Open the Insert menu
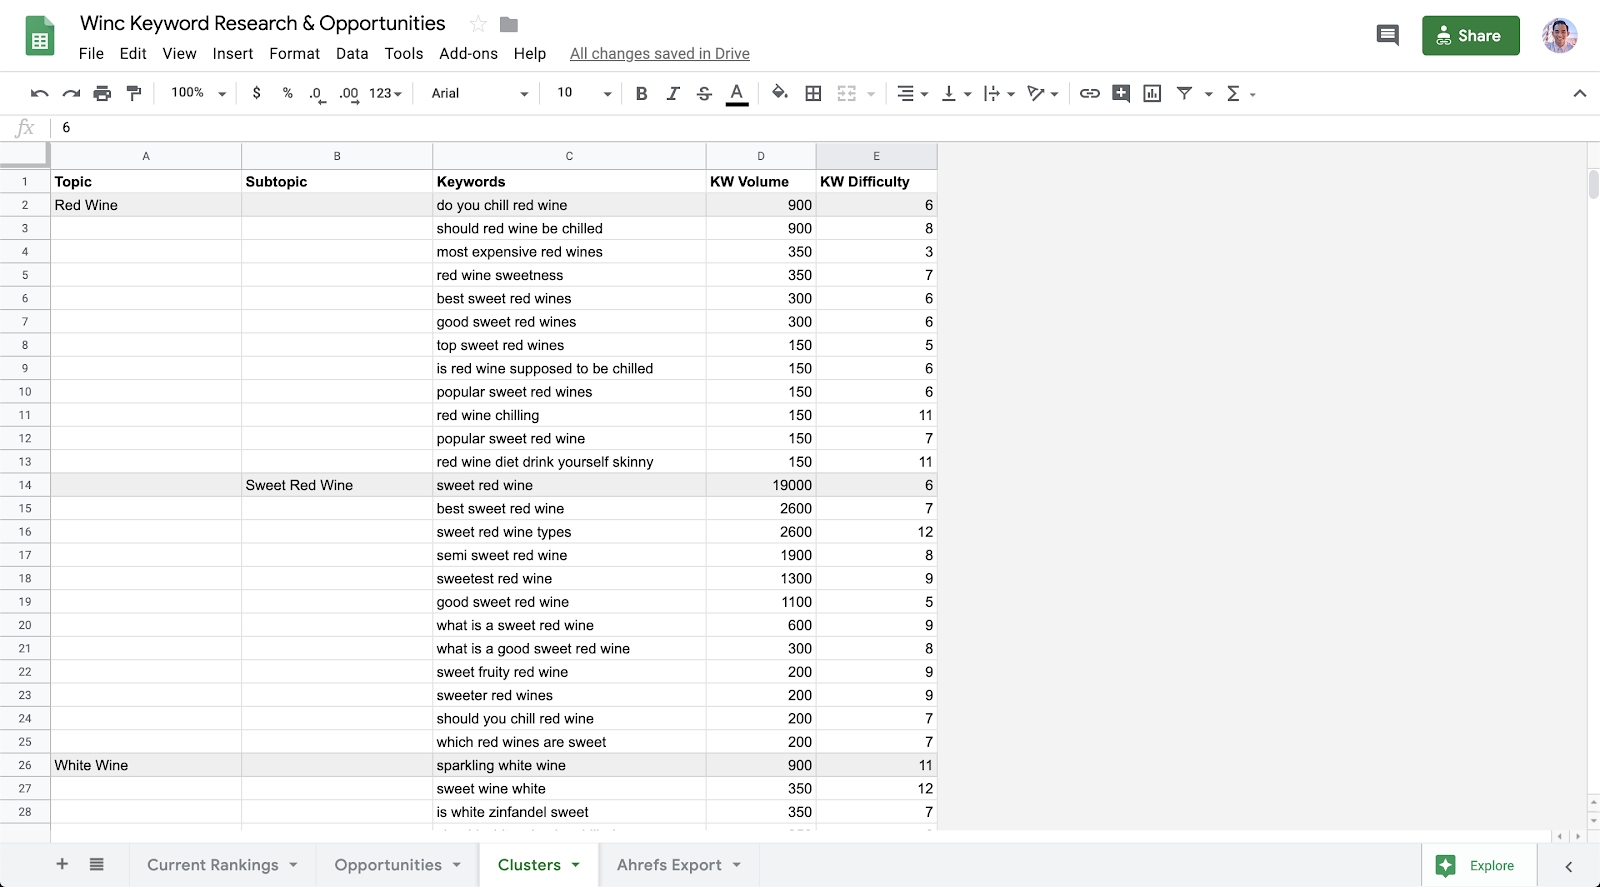 tap(233, 54)
